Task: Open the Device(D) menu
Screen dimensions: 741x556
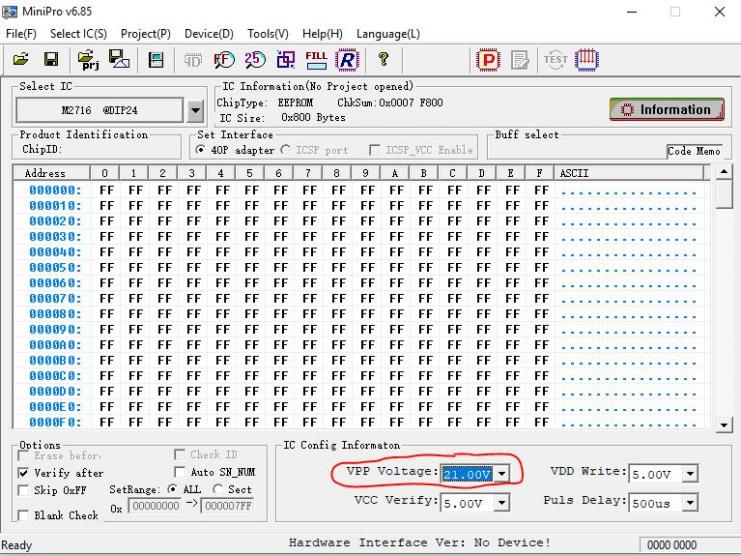Action: click(208, 34)
